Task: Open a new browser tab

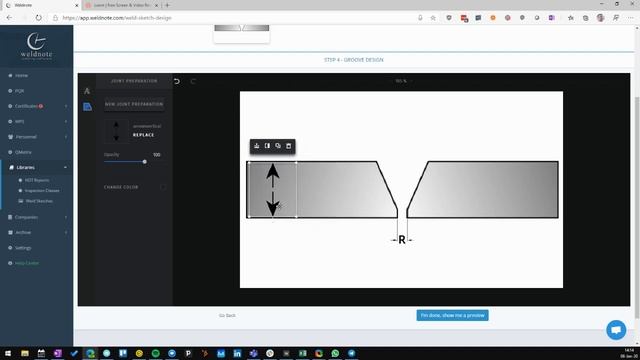Action: pos(167,5)
